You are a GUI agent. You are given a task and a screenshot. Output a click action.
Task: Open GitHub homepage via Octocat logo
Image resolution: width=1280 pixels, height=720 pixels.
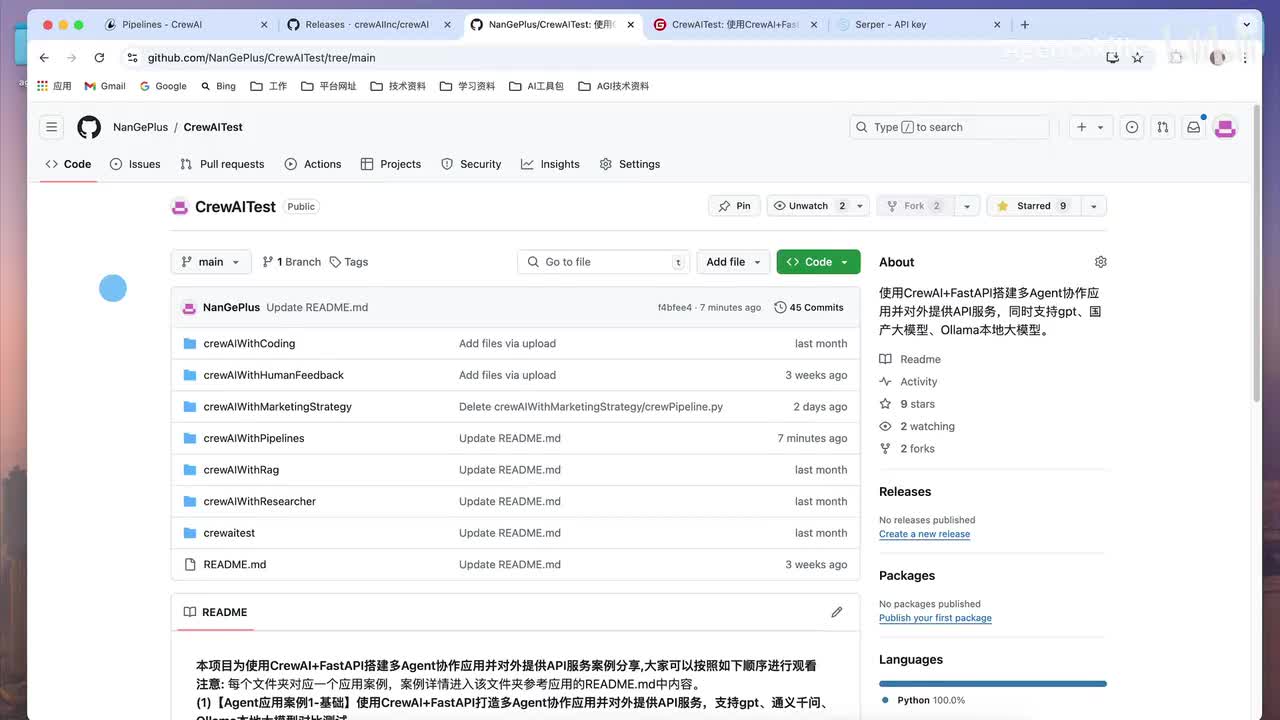click(x=89, y=127)
